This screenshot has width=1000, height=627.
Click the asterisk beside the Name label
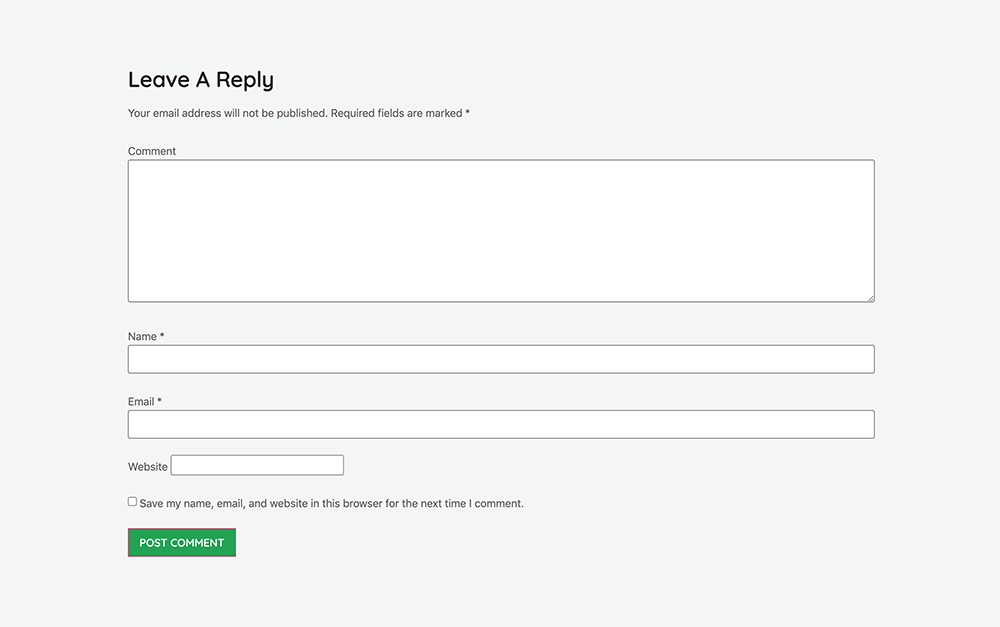162,336
